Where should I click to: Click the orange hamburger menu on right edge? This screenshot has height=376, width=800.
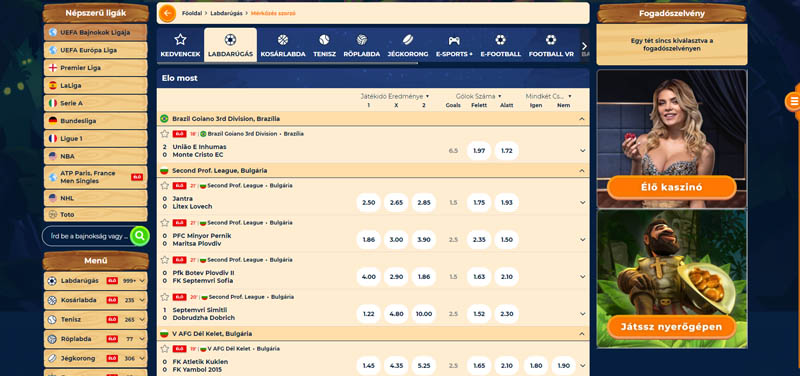tap(793, 101)
